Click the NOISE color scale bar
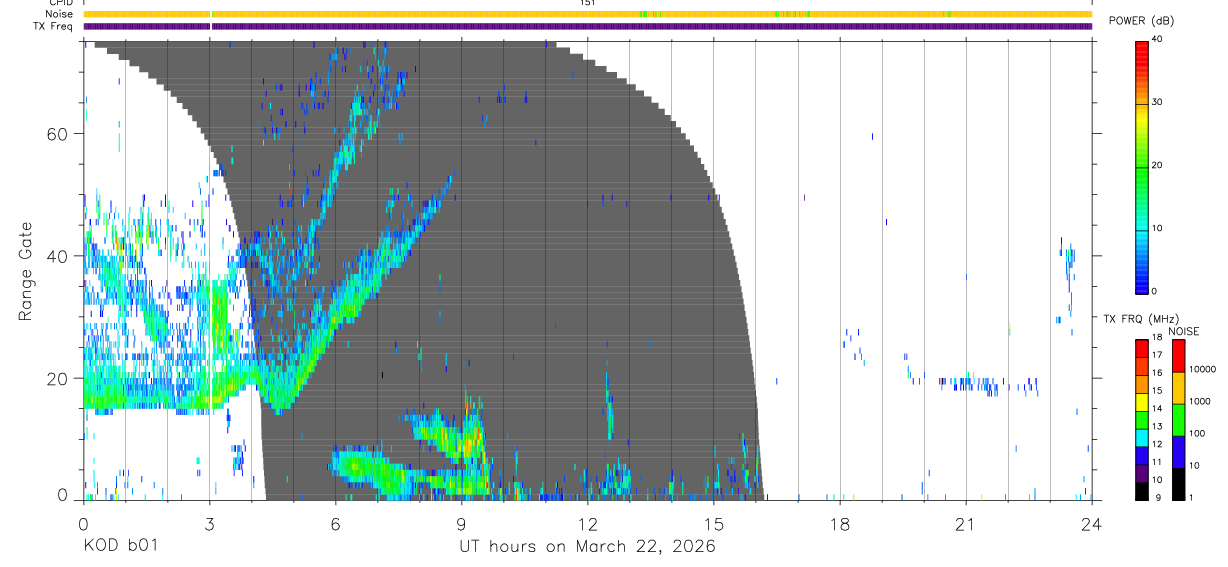The image size is (1228, 567). [x=1178, y=420]
